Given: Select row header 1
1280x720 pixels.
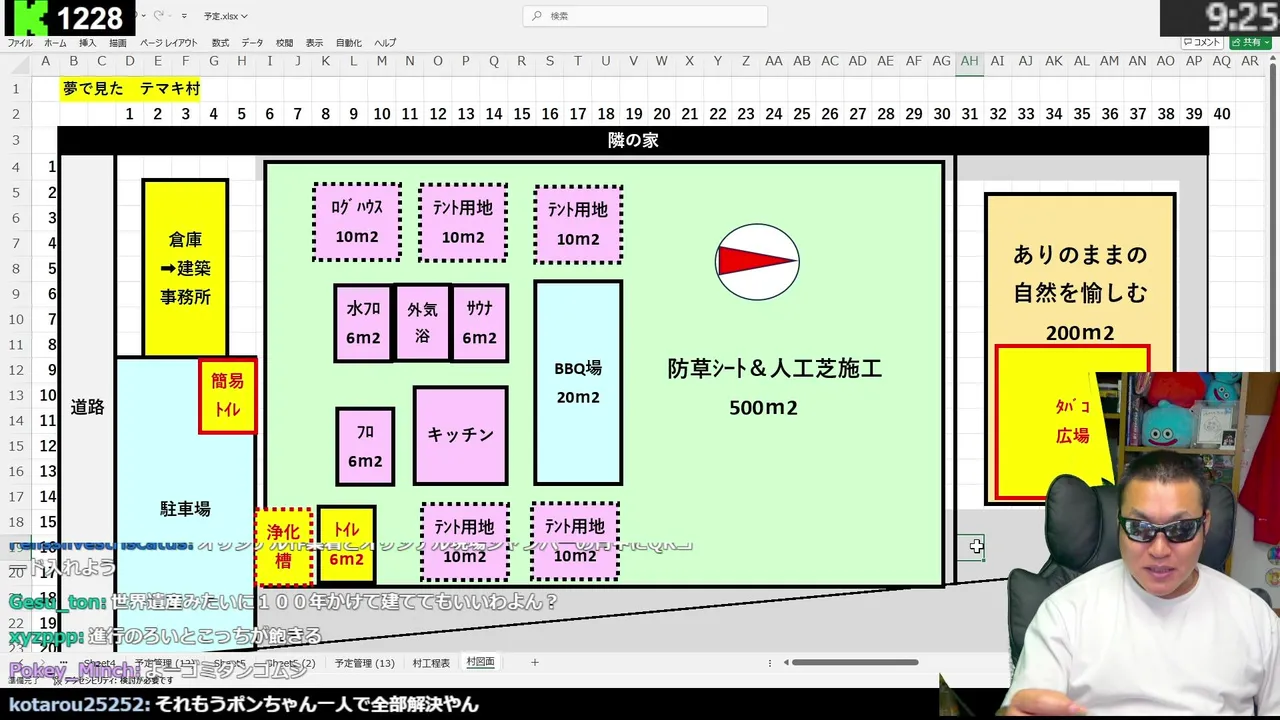Looking at the screenshot, I should point(16,89).
